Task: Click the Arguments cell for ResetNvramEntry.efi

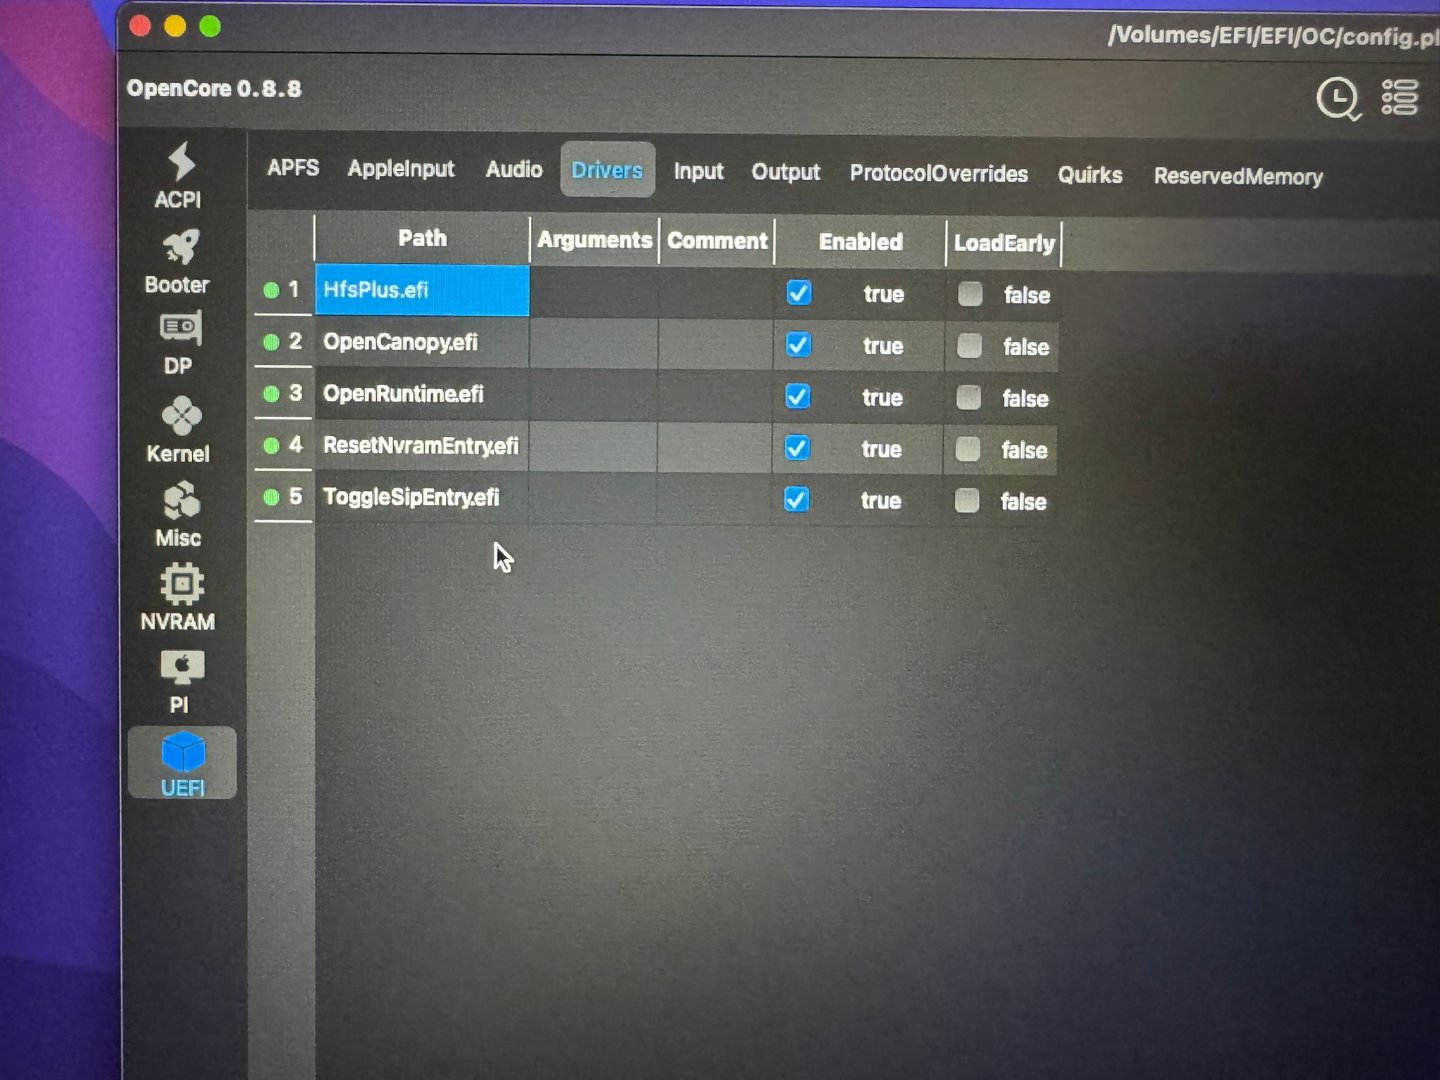Action: (593, 447)
